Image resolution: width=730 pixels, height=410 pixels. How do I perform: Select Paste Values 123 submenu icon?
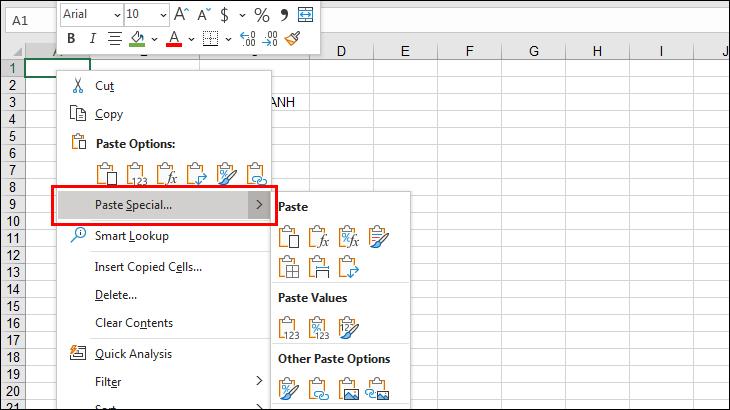click(289, 328)
